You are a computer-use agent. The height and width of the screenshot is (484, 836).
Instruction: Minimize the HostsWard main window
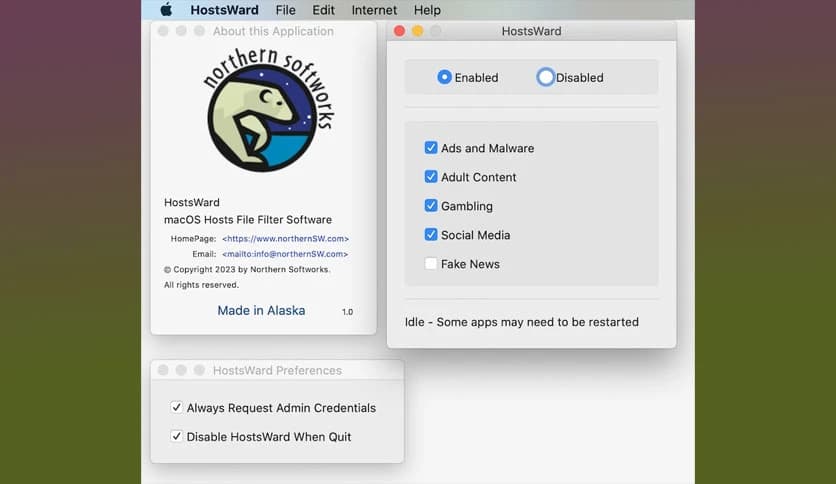418,31
